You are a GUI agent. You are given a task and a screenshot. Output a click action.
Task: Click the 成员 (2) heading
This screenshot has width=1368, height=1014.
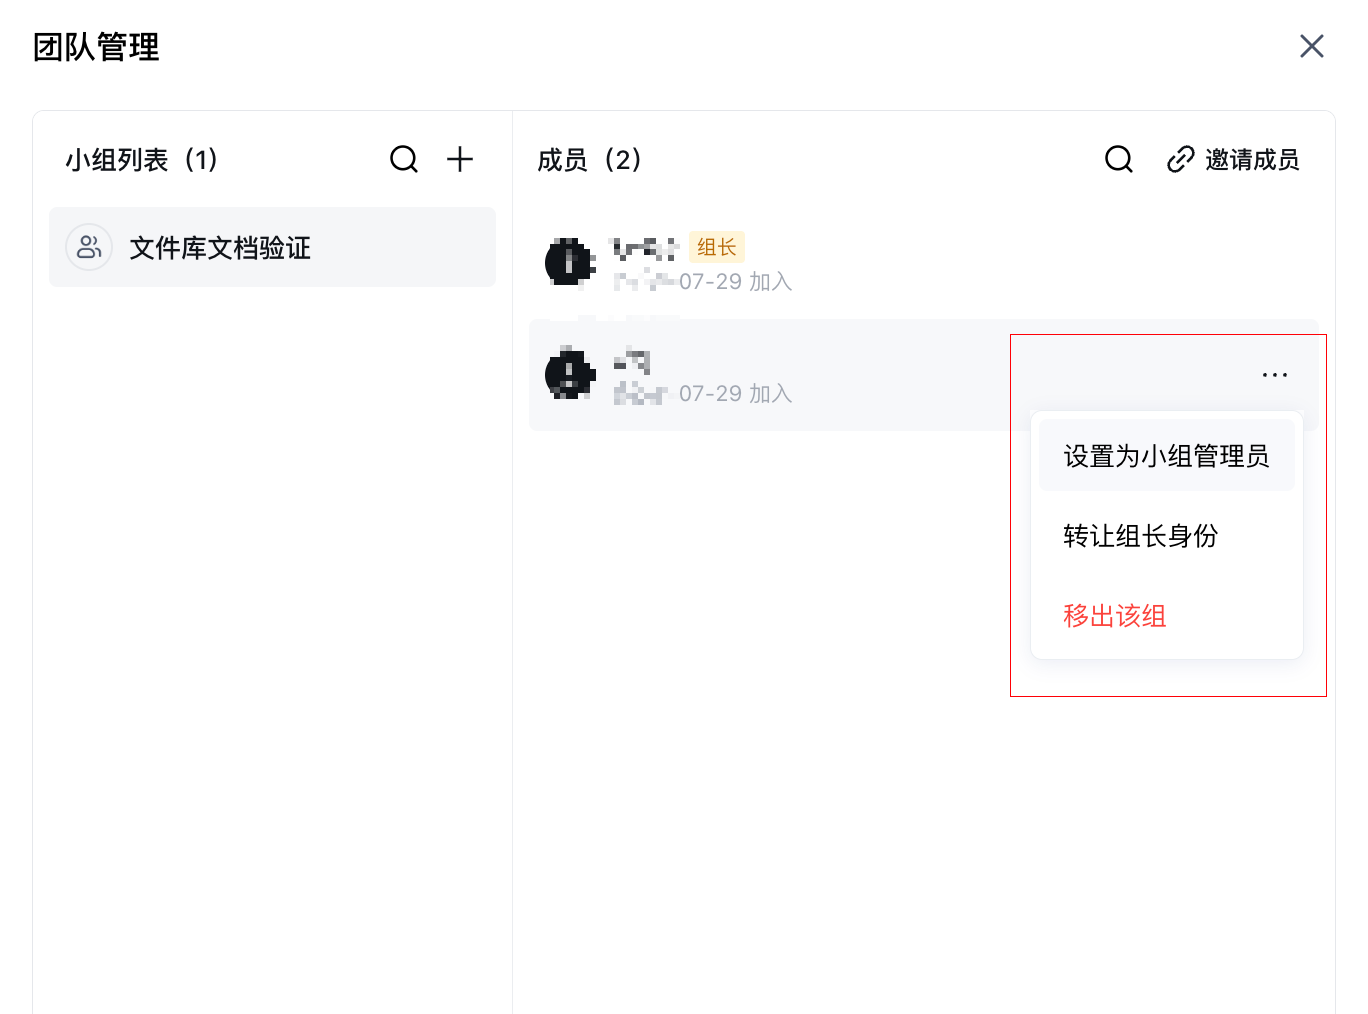point(590,160)
